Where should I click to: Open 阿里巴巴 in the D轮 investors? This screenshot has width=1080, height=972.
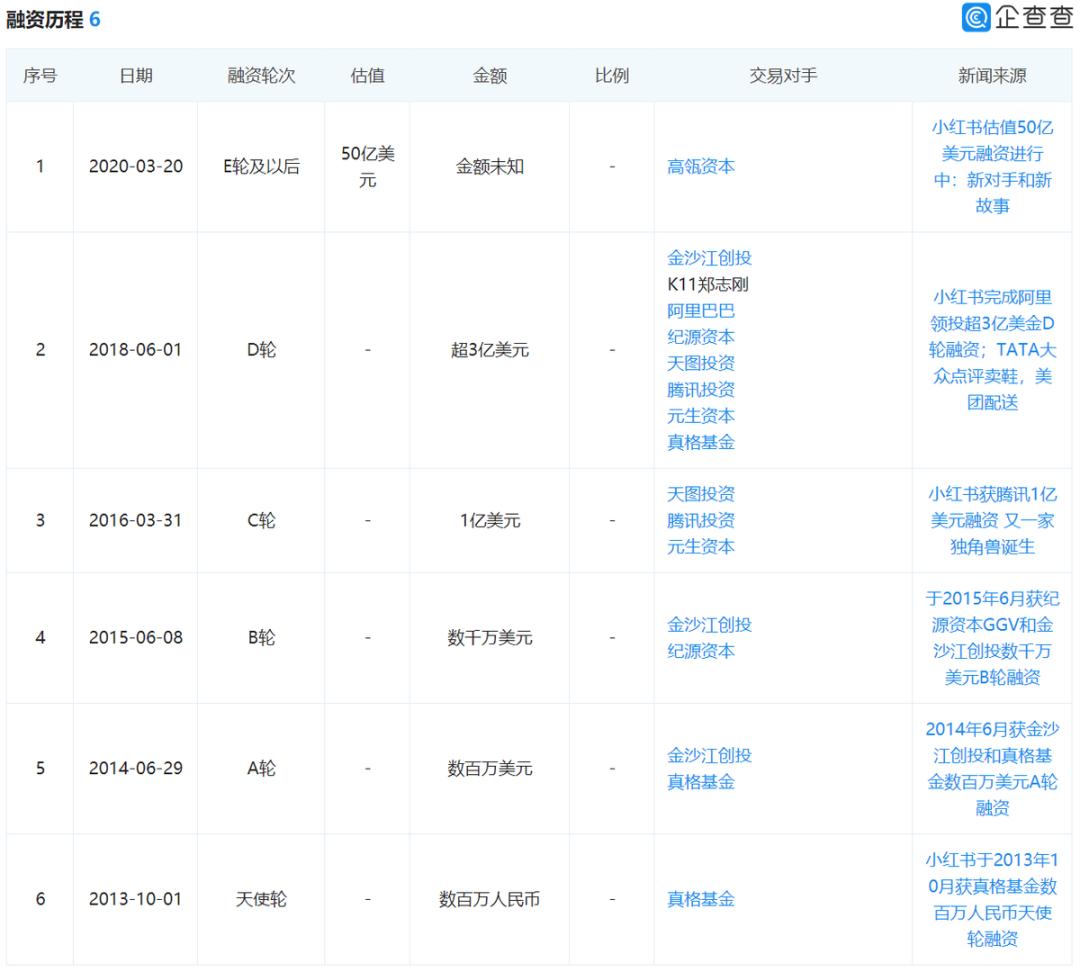point(701,310)
